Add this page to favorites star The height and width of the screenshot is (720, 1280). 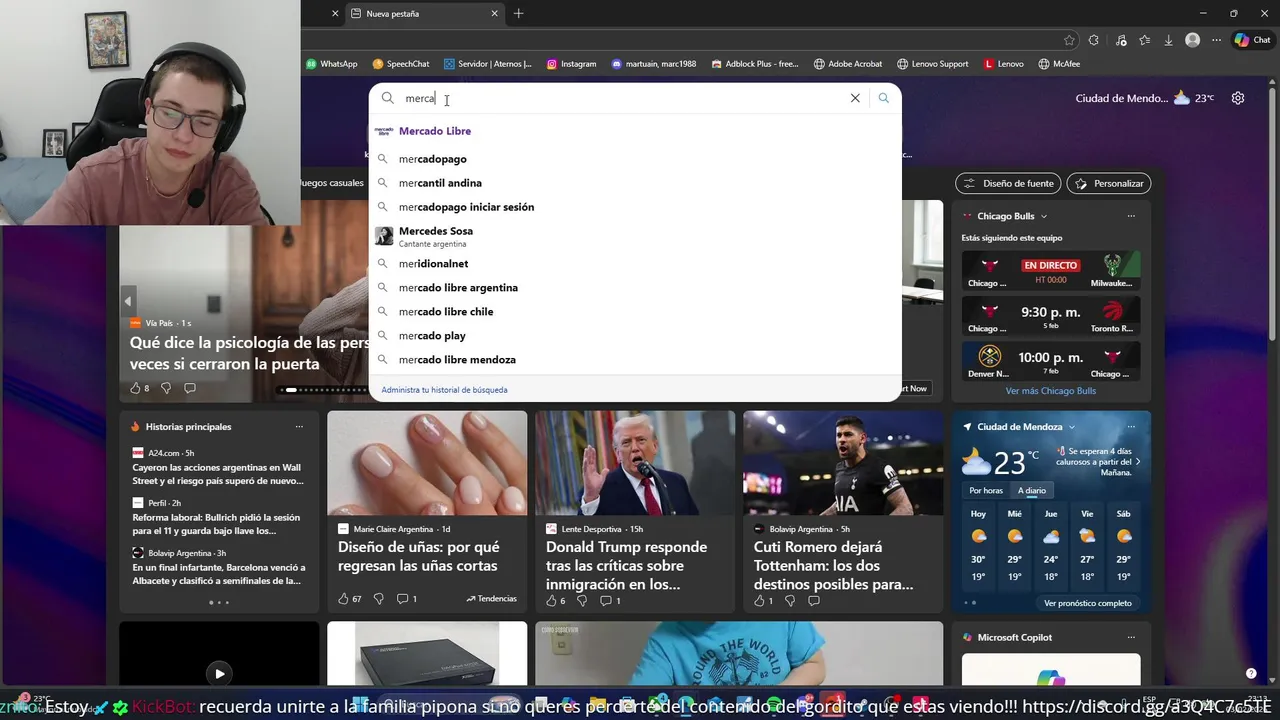pyautogui.click(x=1069, y=40)
